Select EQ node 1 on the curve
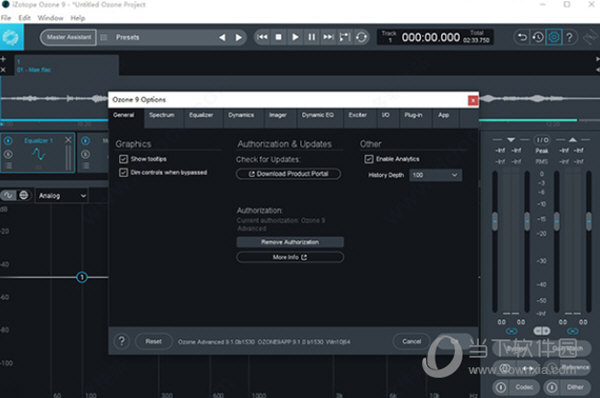 [82, 277]
